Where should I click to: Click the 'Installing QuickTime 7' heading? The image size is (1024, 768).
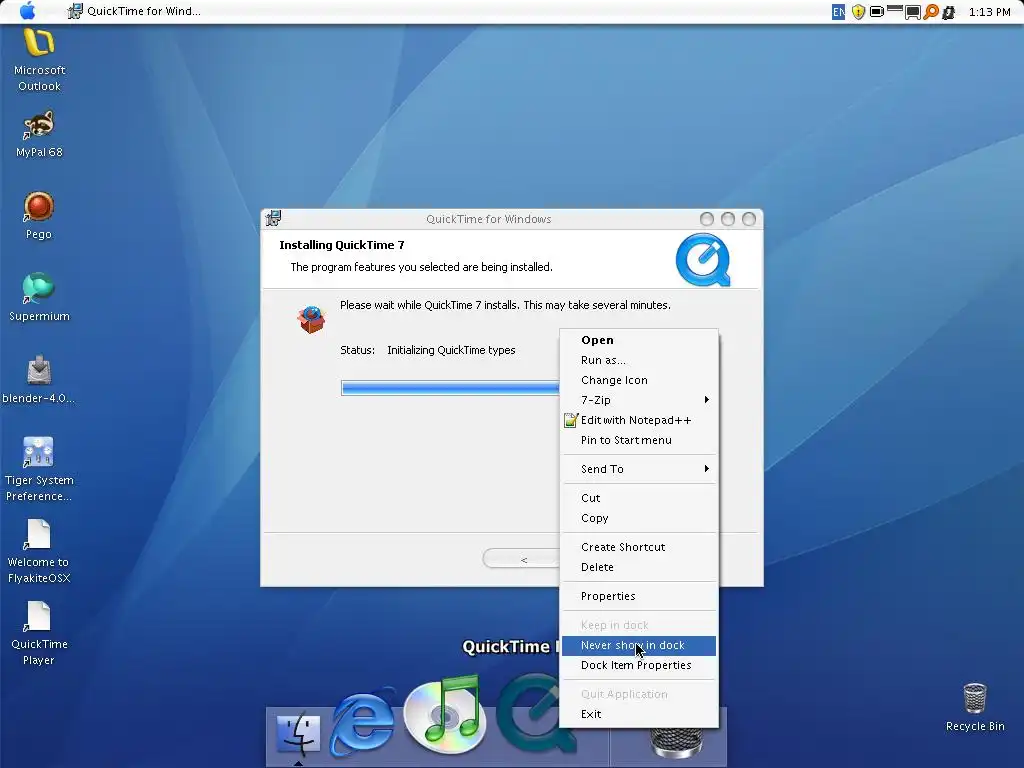point(342,245)
